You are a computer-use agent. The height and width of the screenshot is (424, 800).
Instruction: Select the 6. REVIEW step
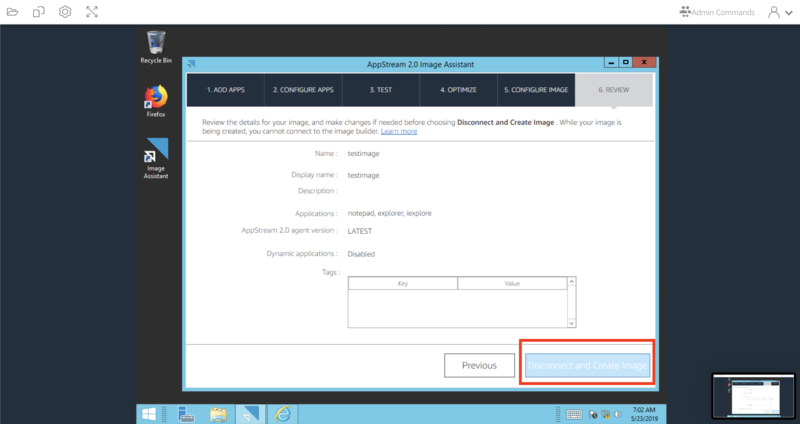point(614,90)
